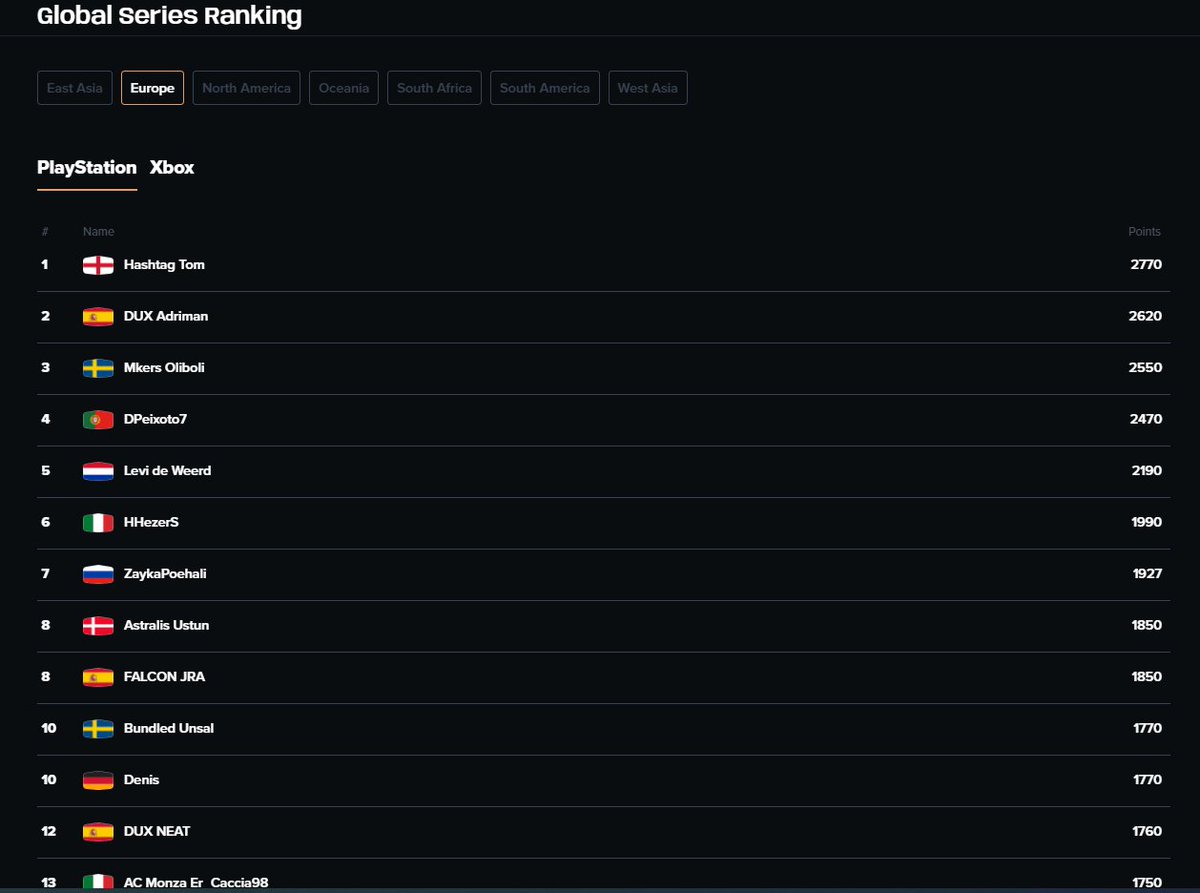Click the Italy flag next to HHezerS

click(98, 522)
